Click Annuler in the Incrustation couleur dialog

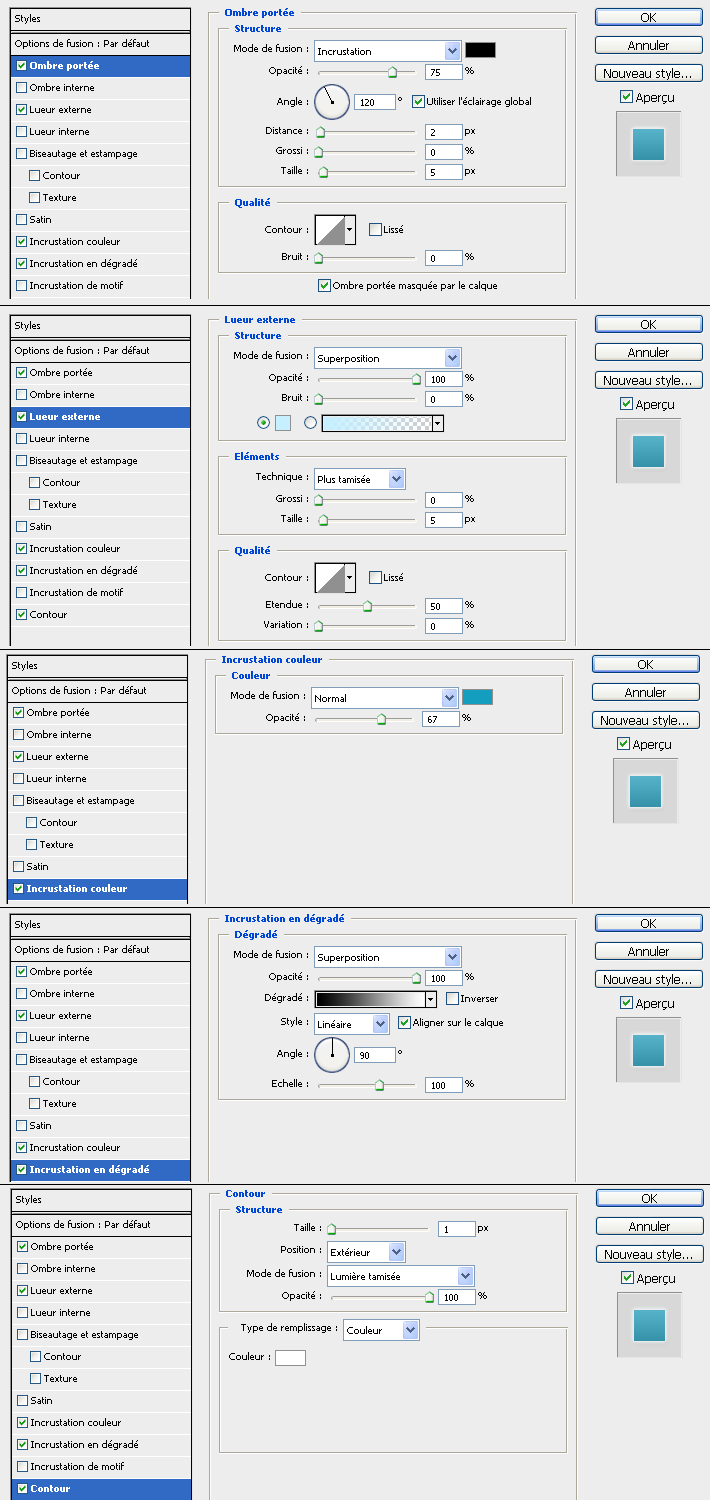click(x=645, y=692)
